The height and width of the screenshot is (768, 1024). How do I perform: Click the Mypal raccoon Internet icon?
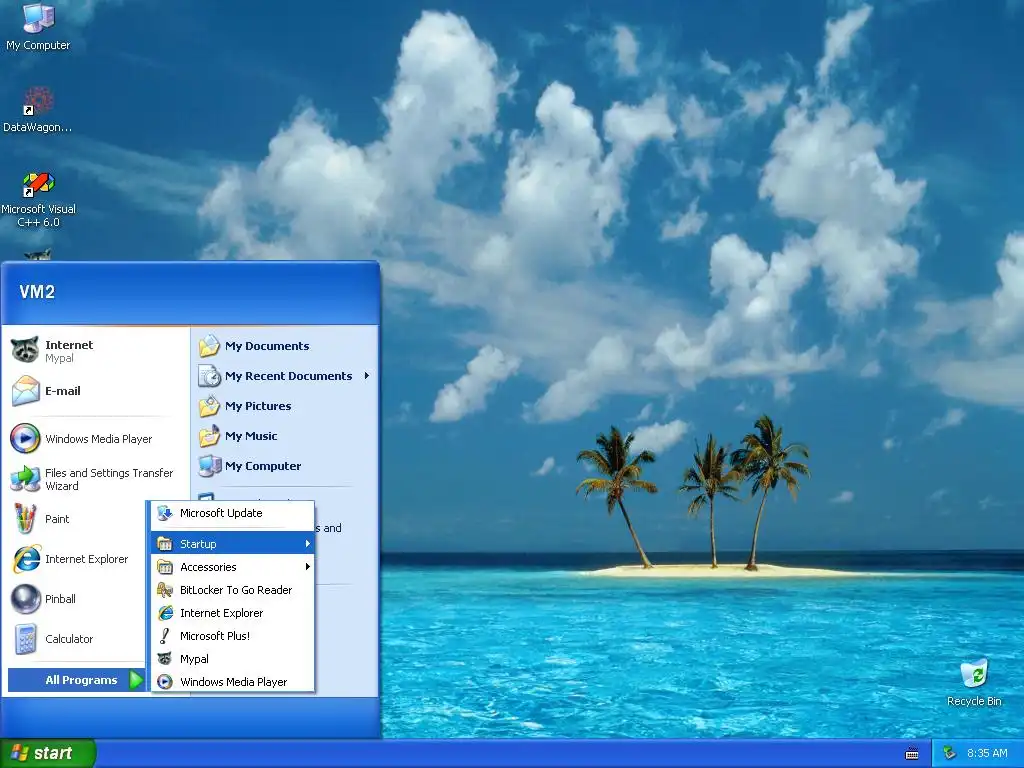point(25,351)
